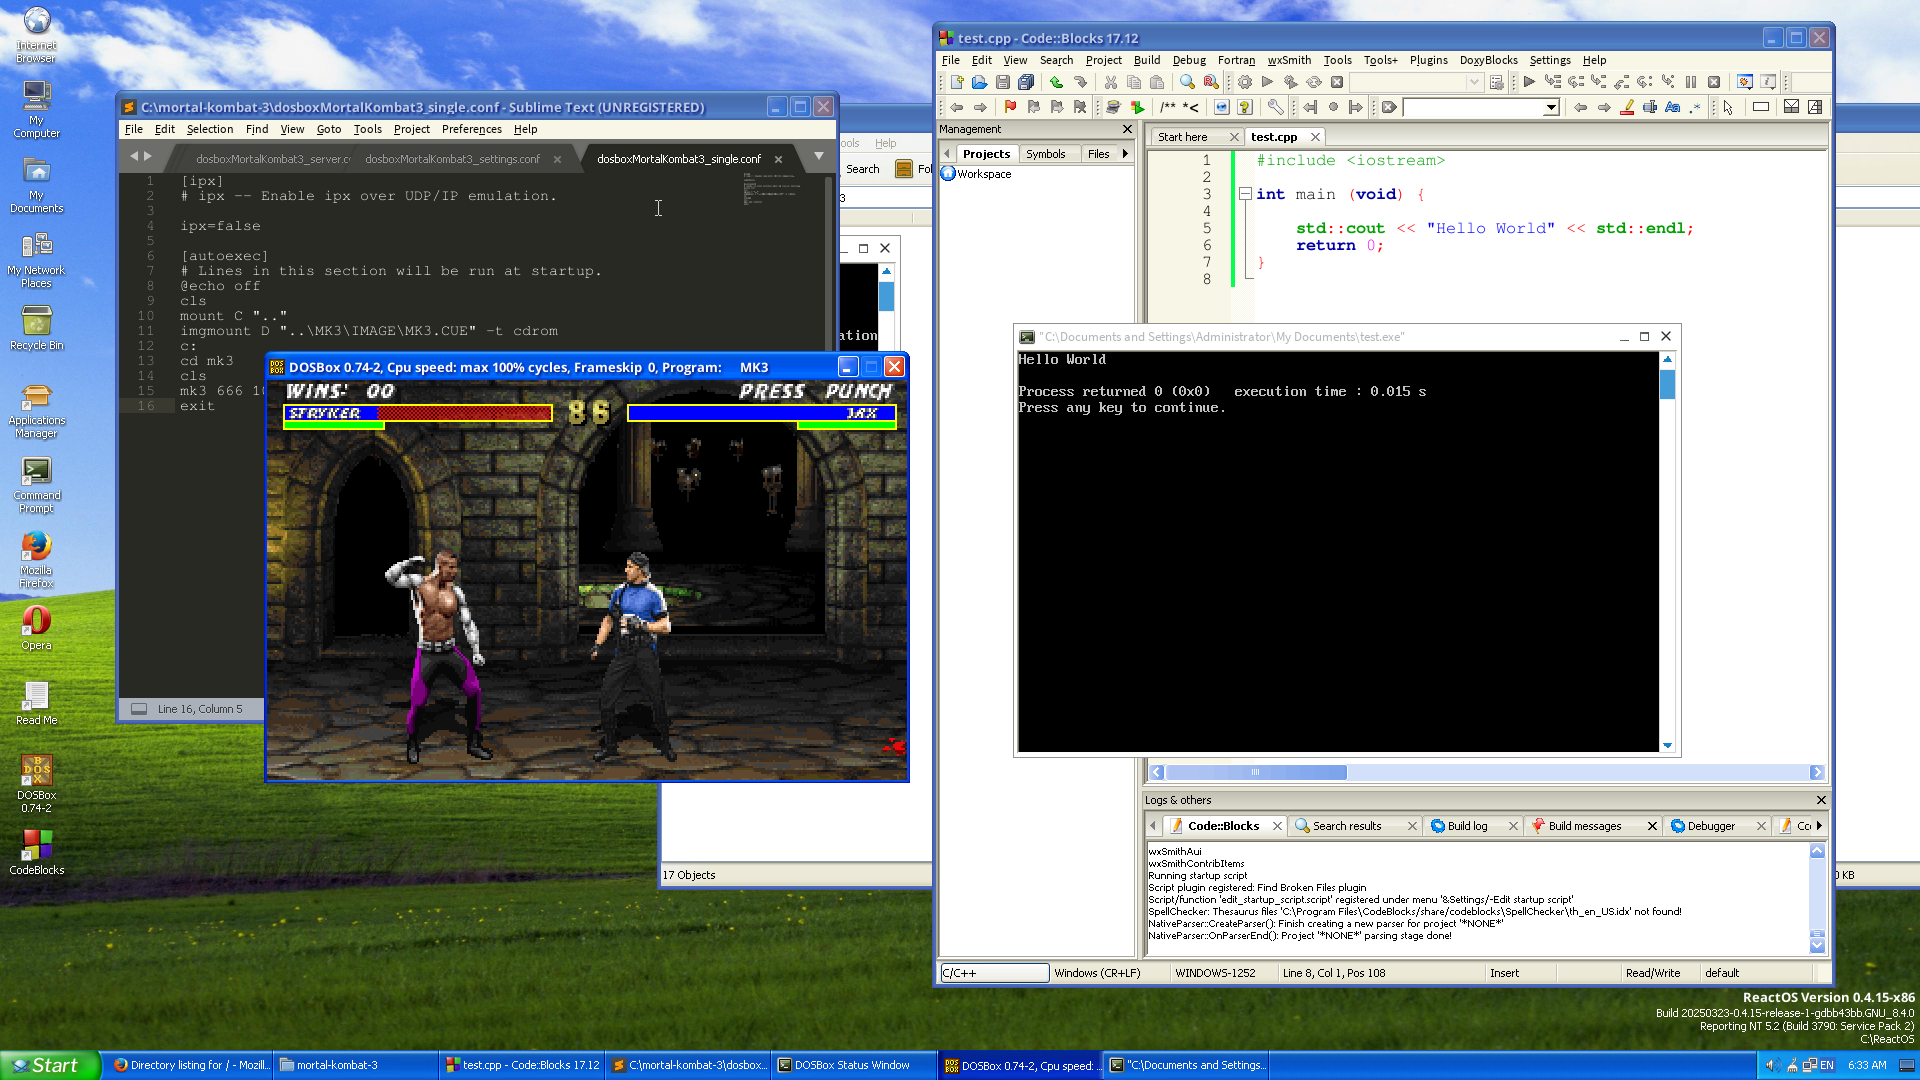This screenshot has height=1080, width=1920.
Task: Click console window vertical scrollbar thumb
Action: click(x=1667, y=384)
